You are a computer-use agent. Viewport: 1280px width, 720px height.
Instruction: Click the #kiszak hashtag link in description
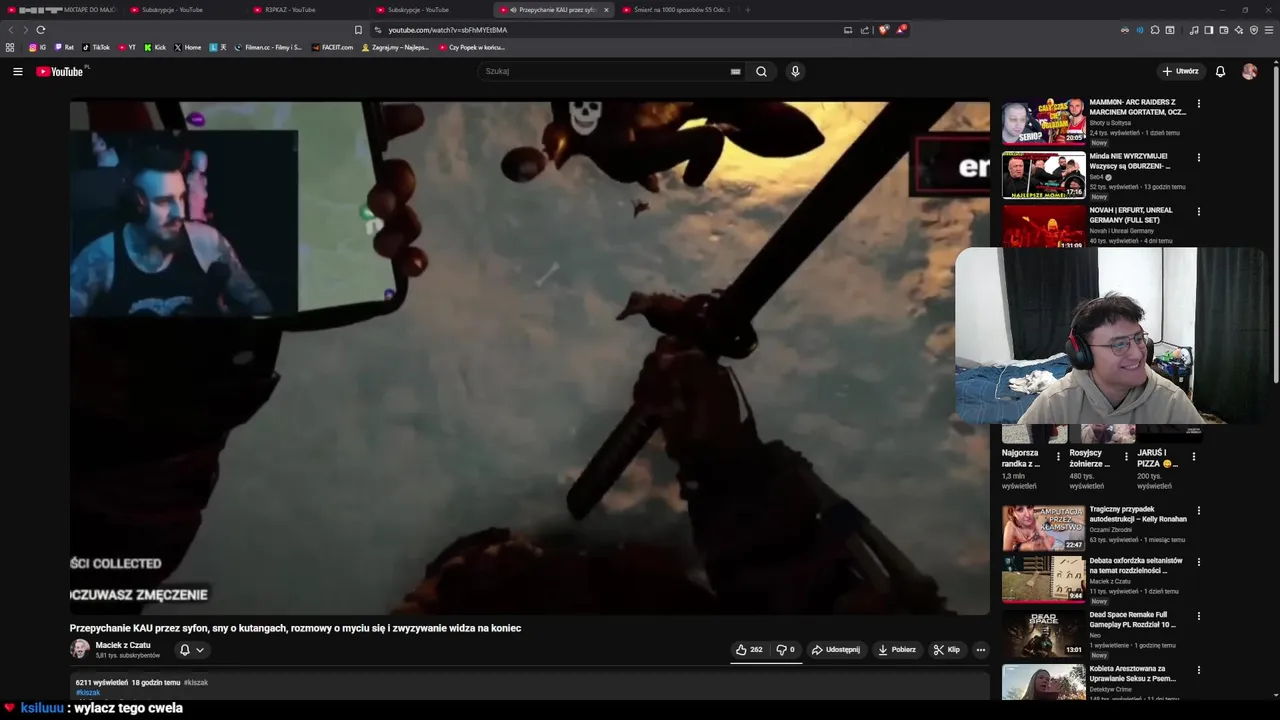pyautogui.click(x=88, y=692)
